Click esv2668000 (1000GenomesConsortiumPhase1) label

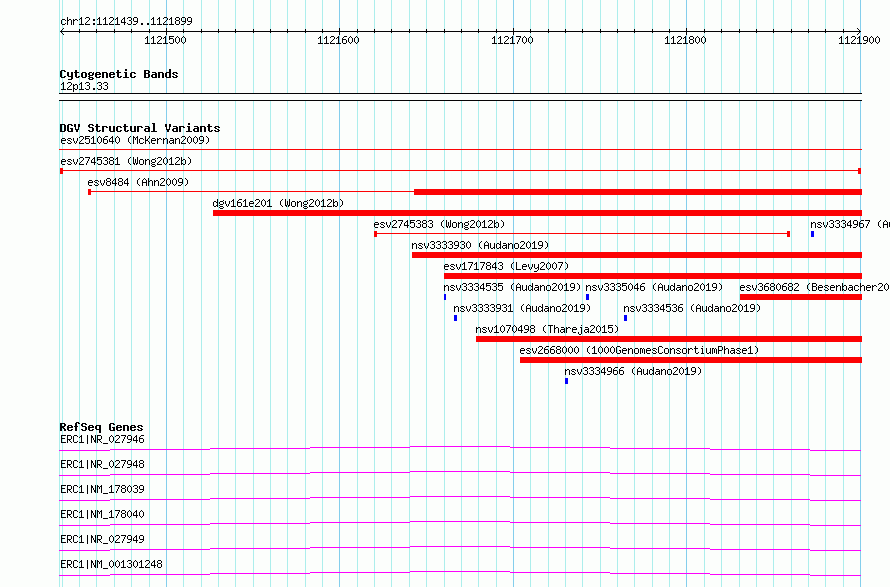point(639,350)
